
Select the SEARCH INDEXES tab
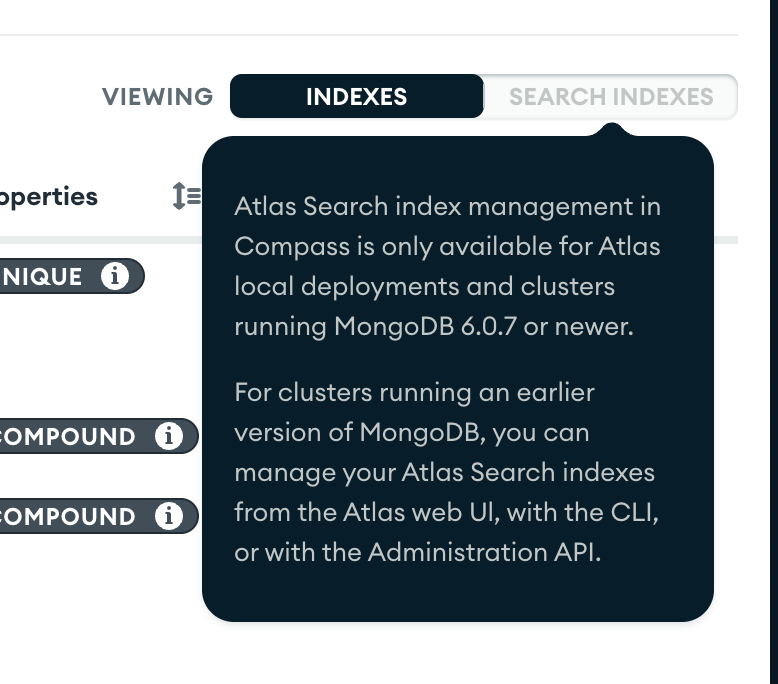(x=610, y=97)
